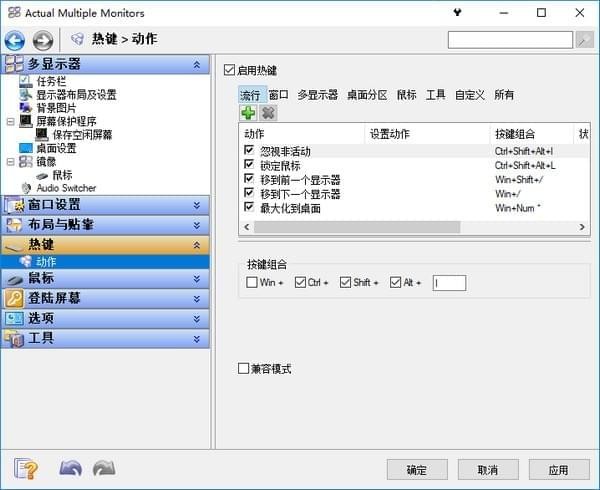Open 背景图片 settings
The image size is (600, 490).
pos(56,108)
